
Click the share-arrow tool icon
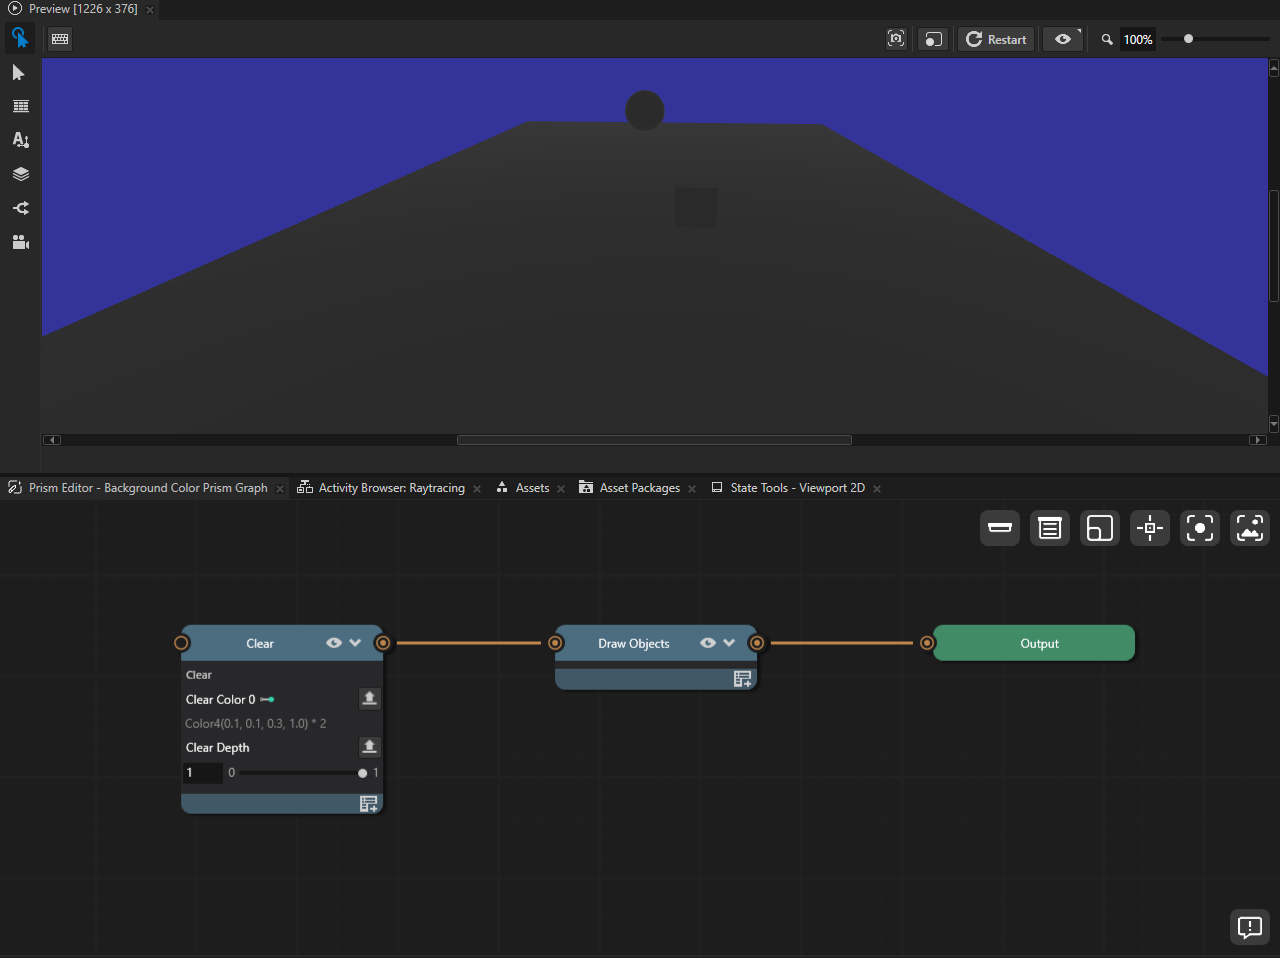pos(20,208)
